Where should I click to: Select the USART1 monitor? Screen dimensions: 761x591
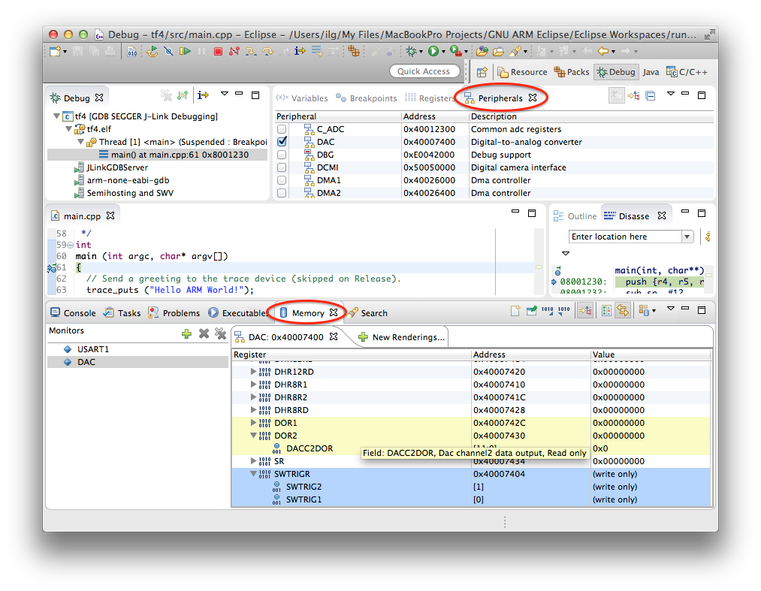click(x=93, y=349)
